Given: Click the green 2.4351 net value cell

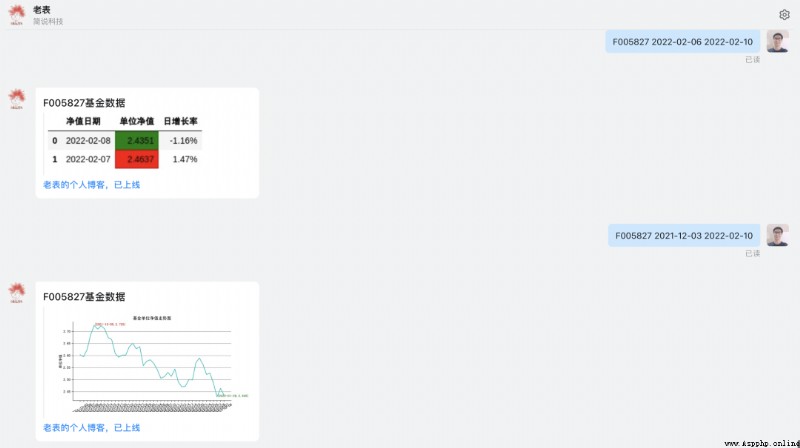Looking at the screenshot, I should (x=137, y=140).
